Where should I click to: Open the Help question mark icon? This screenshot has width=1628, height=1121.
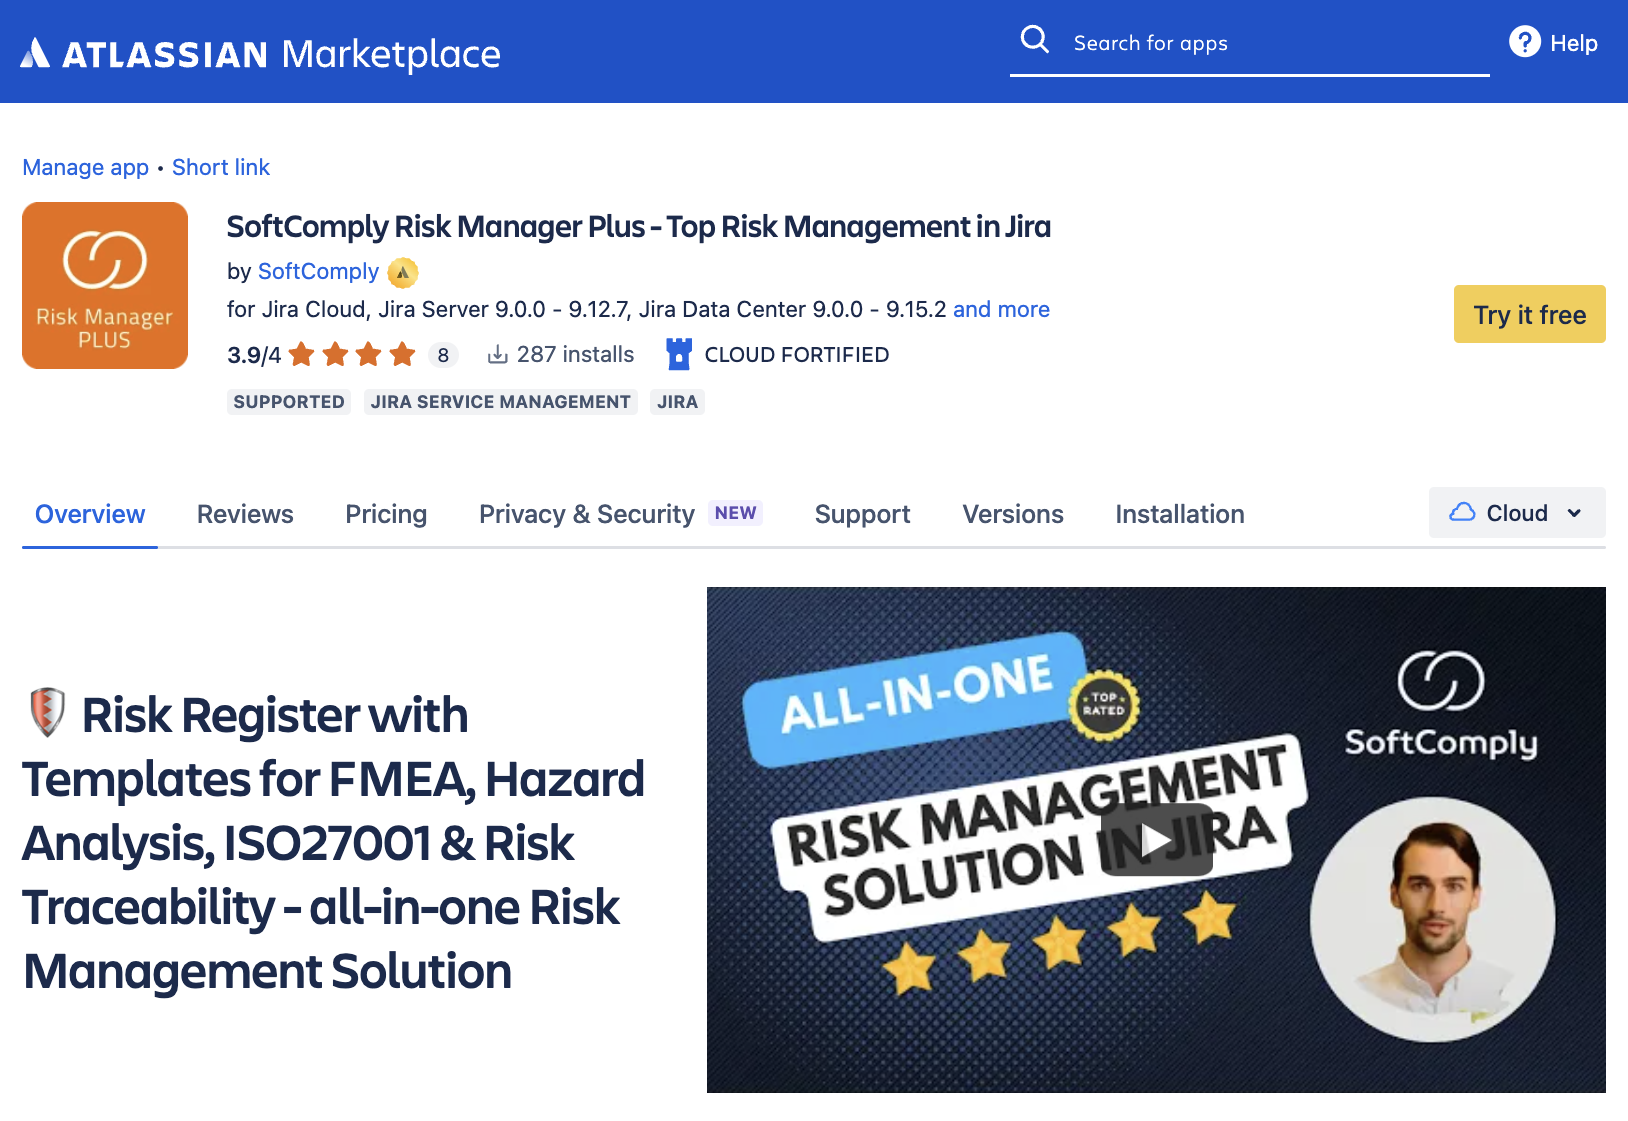(1523, 42)
